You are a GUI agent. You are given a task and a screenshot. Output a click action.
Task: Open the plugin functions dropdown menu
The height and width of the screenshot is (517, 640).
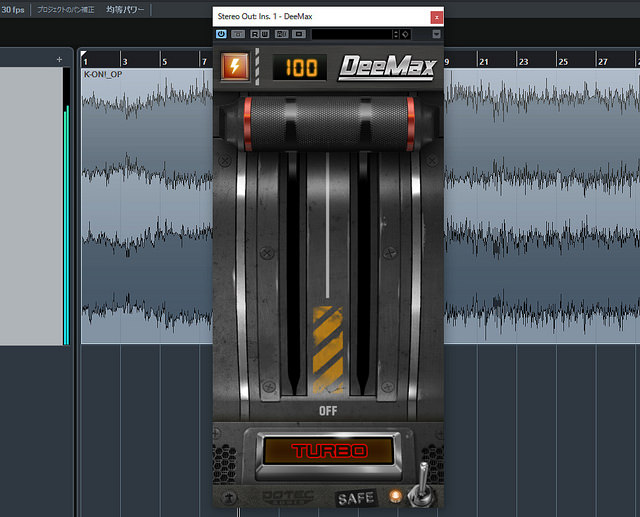436,34
